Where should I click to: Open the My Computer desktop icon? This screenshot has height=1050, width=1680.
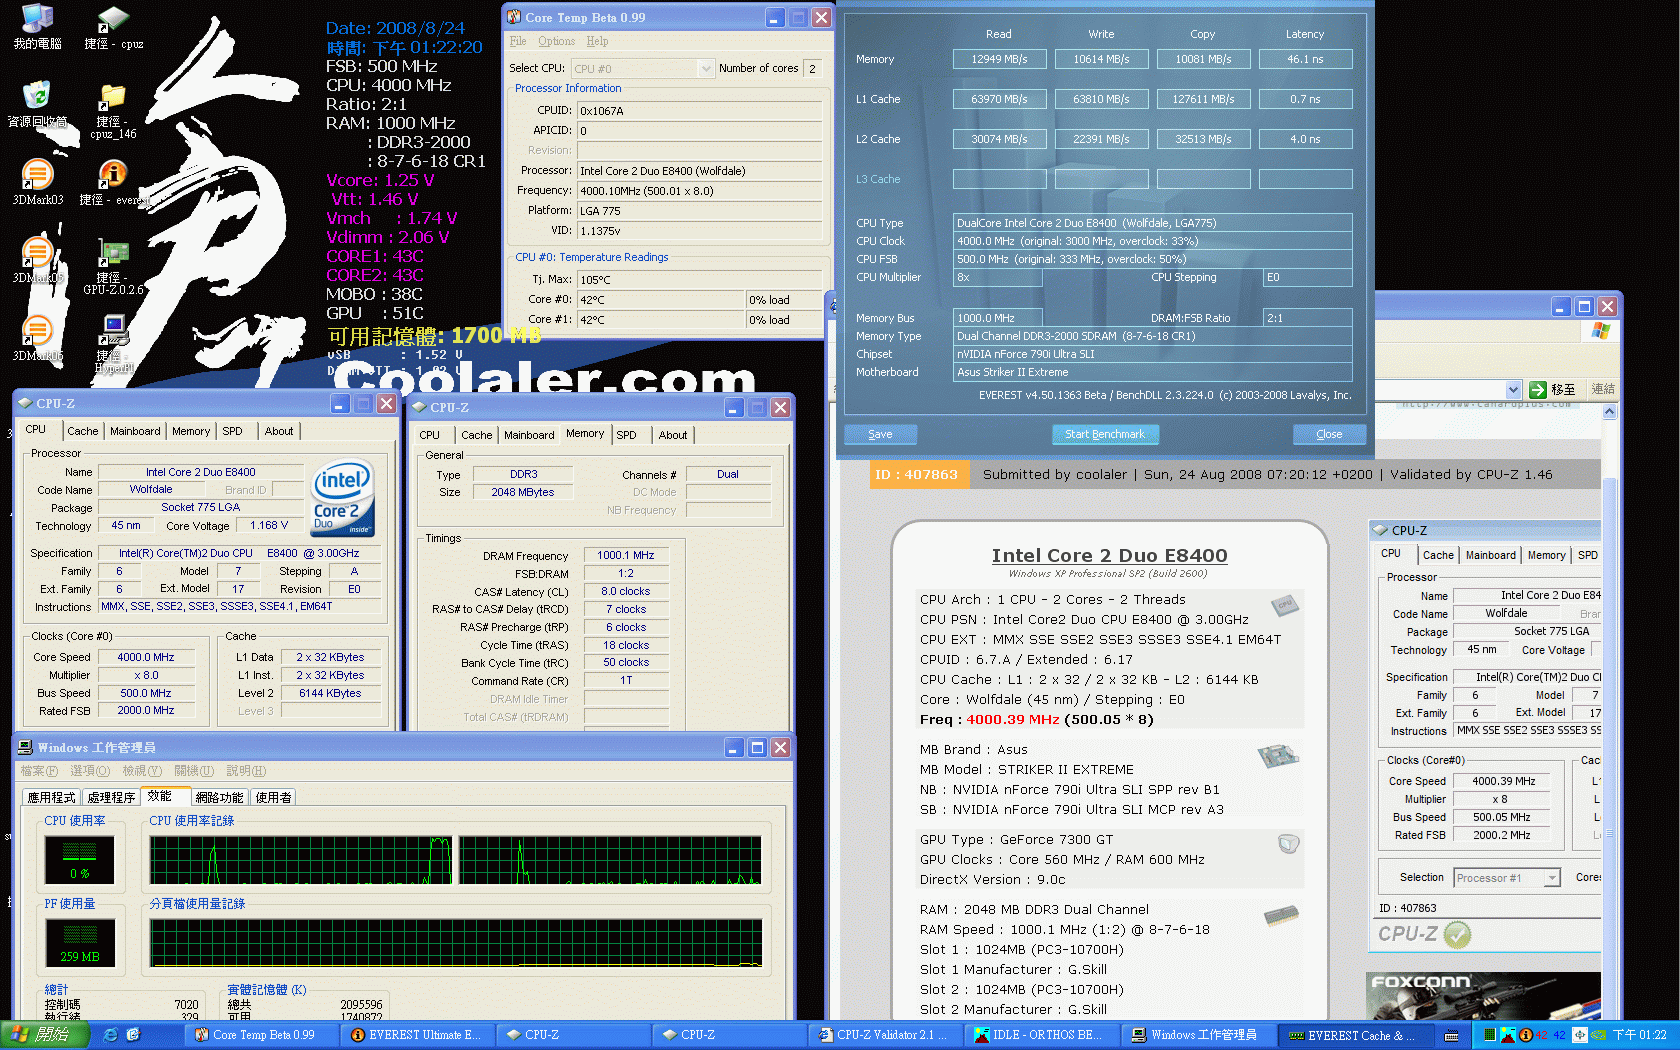(37, 27)
